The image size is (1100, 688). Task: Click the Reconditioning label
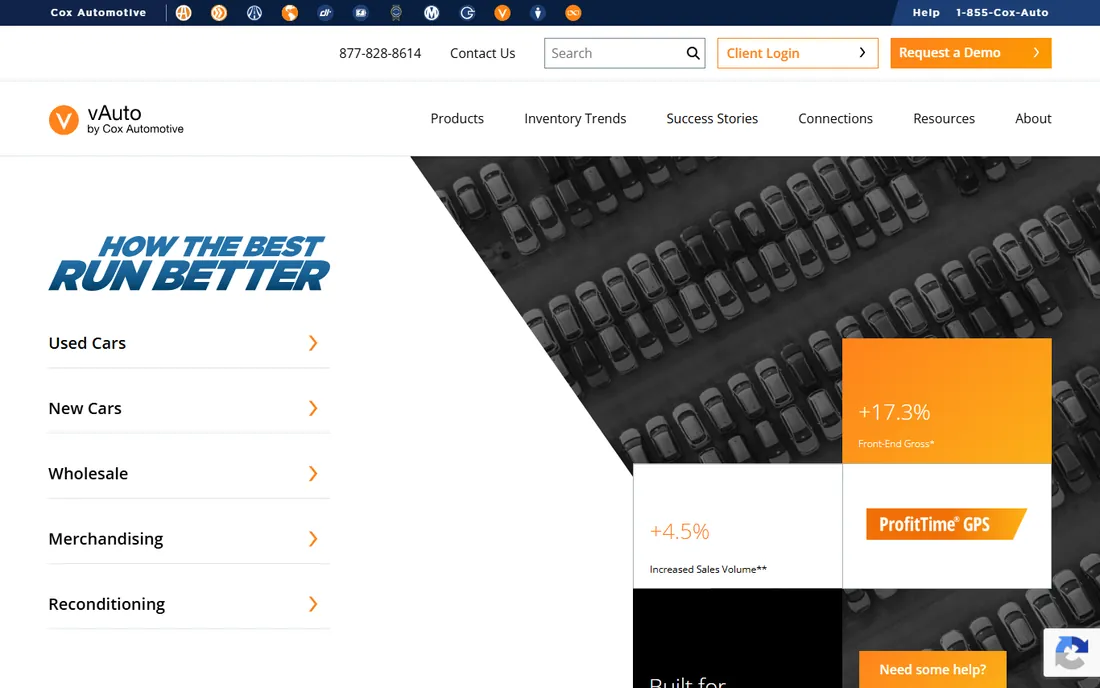(x=107, y=604)
